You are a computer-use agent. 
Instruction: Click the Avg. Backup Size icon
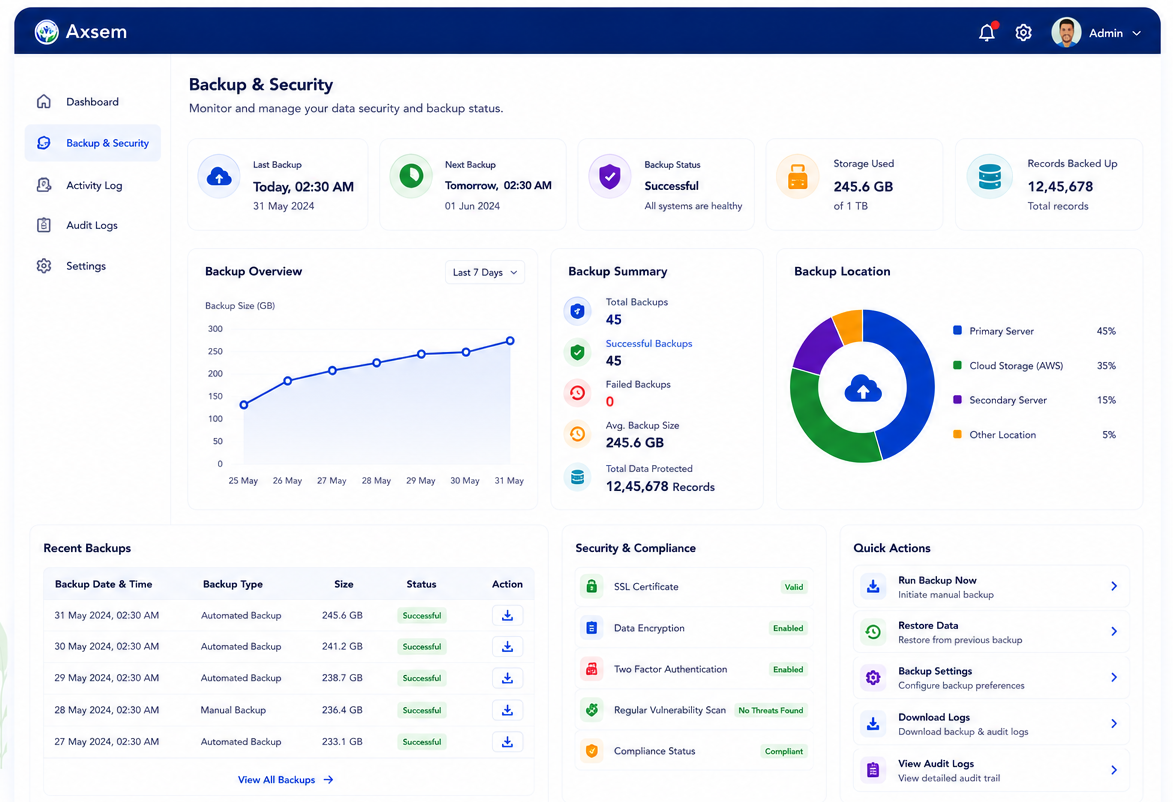[x=578, y=434]
